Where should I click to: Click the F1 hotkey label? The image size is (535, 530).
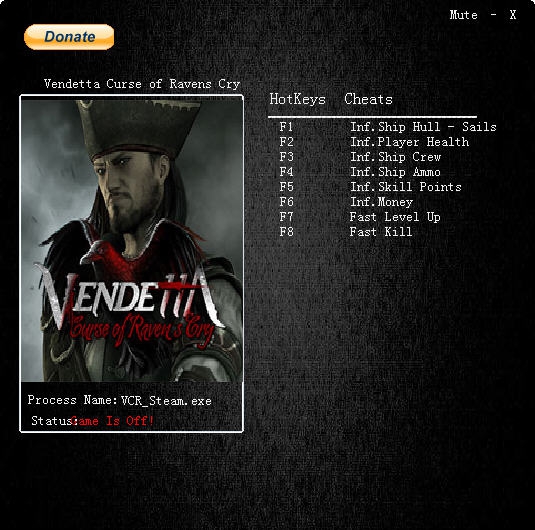tap(286, 127)
